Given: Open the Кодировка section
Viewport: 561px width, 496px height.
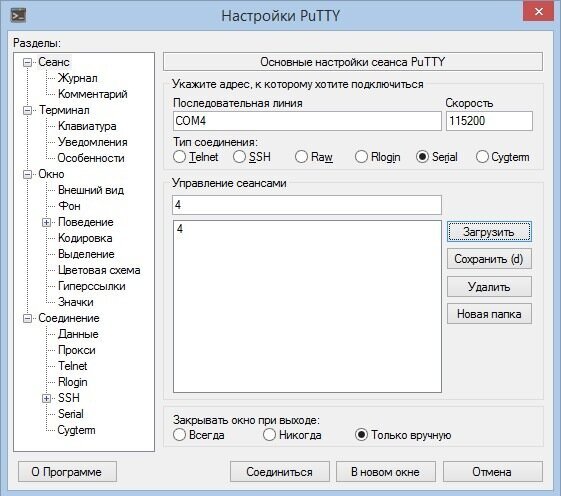Looking at the screenshot, I should (85, 238).
